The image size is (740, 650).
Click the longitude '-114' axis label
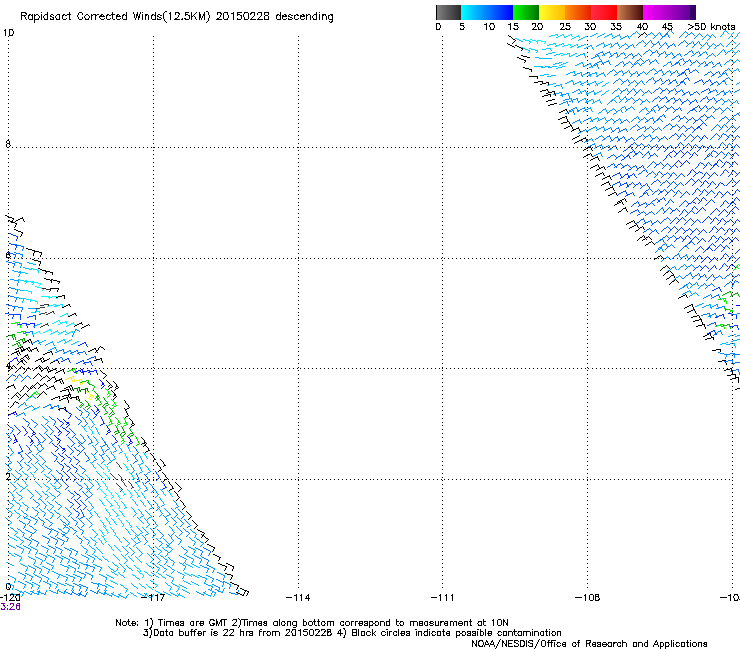[x=298, y=598]
